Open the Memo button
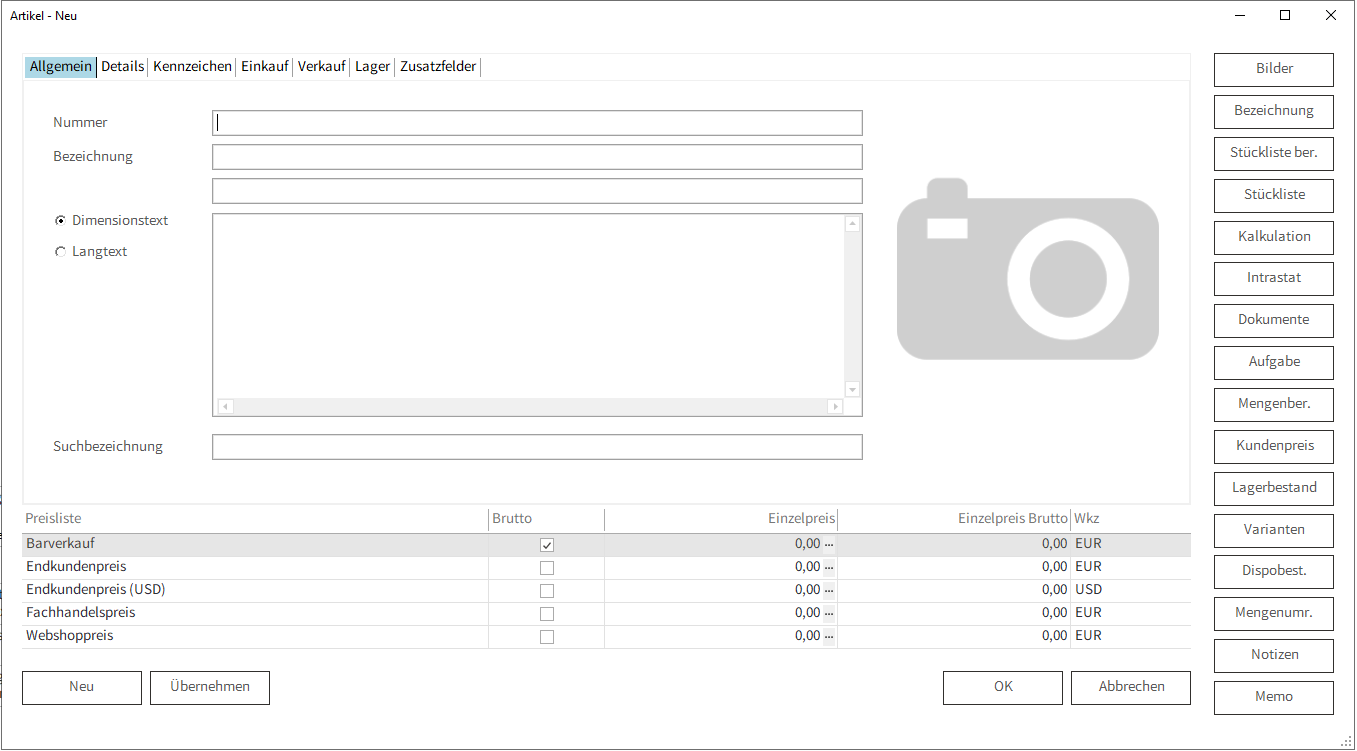The height and width of the screenshot is (751, 1357). click(1274, 697)
